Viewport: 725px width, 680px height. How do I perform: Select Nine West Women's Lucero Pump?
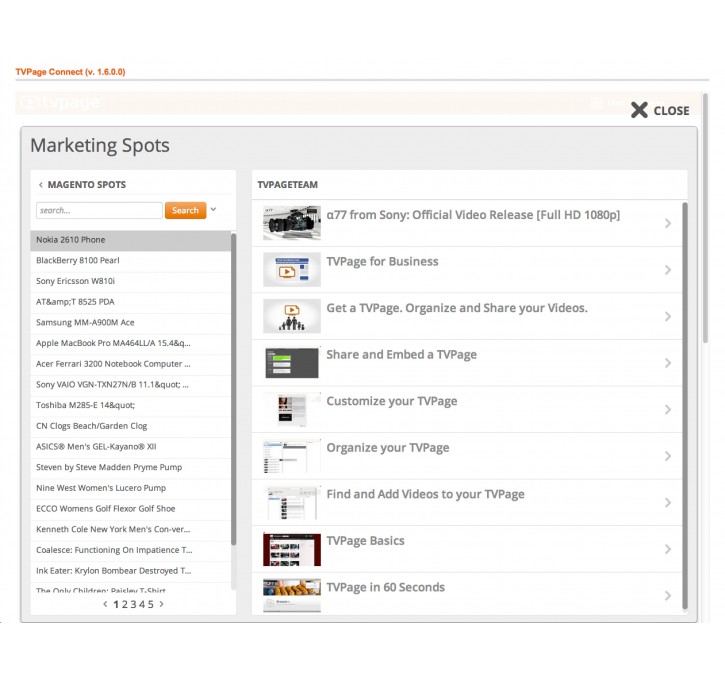pyautogui.click(x=130, y=488)
